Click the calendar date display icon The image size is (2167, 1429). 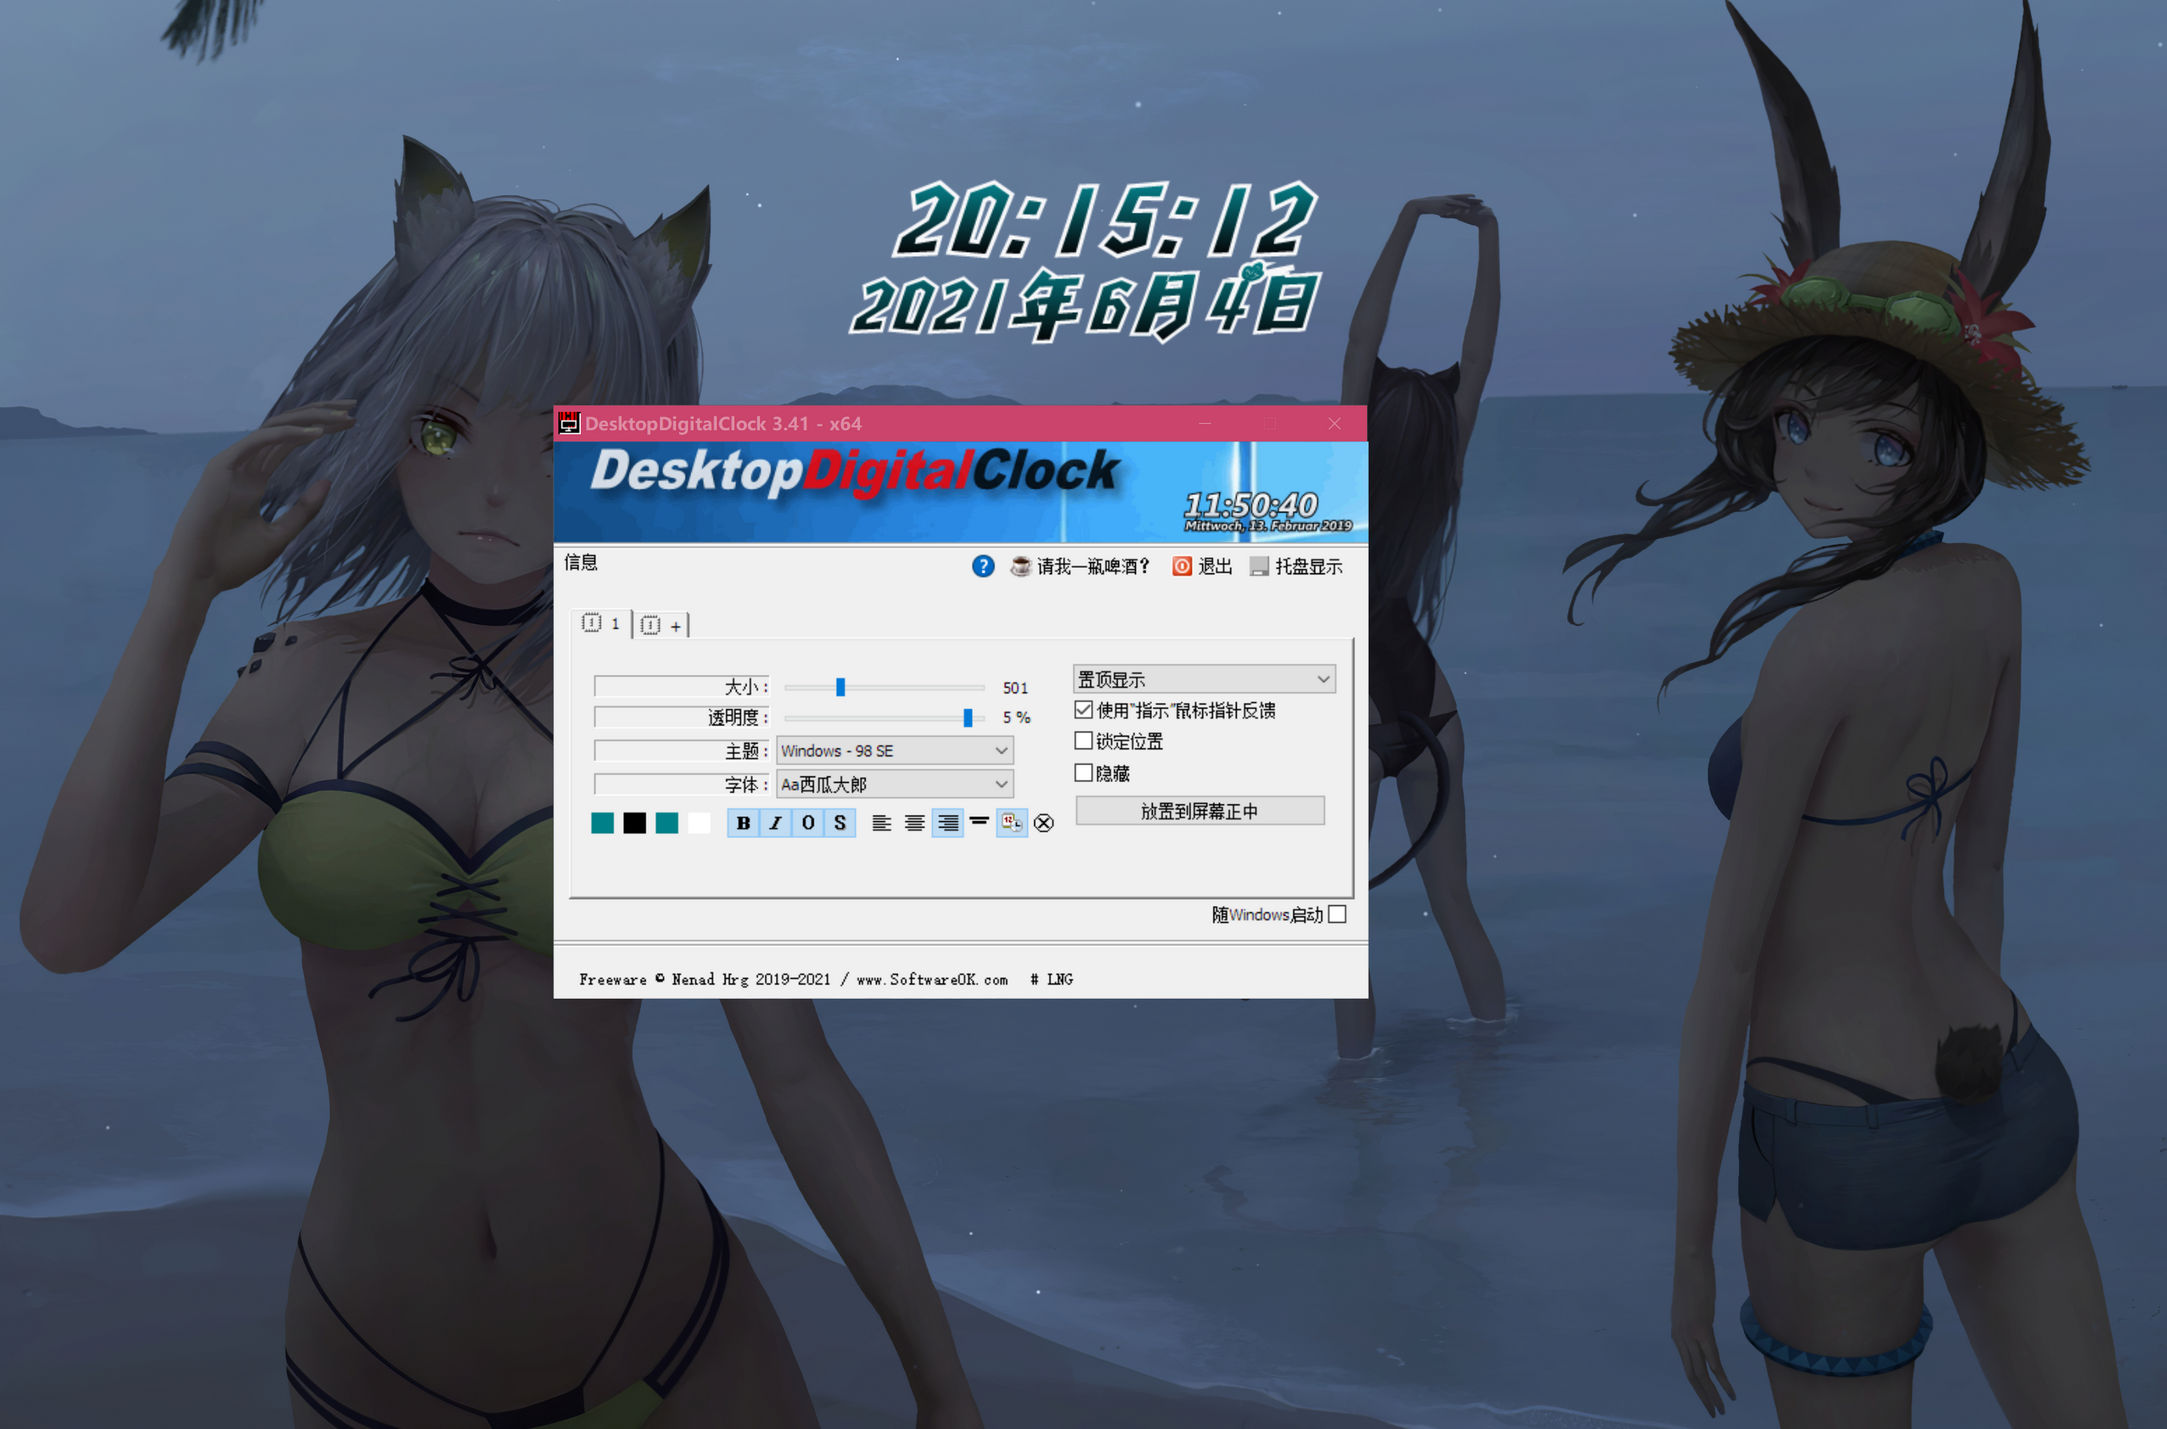pyautogui.click(x=1012, y=823)
